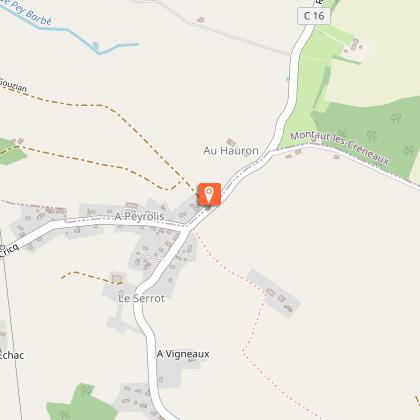This screenshot has height=420, width=420.
Task: Select the Au Hauron place label
Action: click(x=231, y=151)
